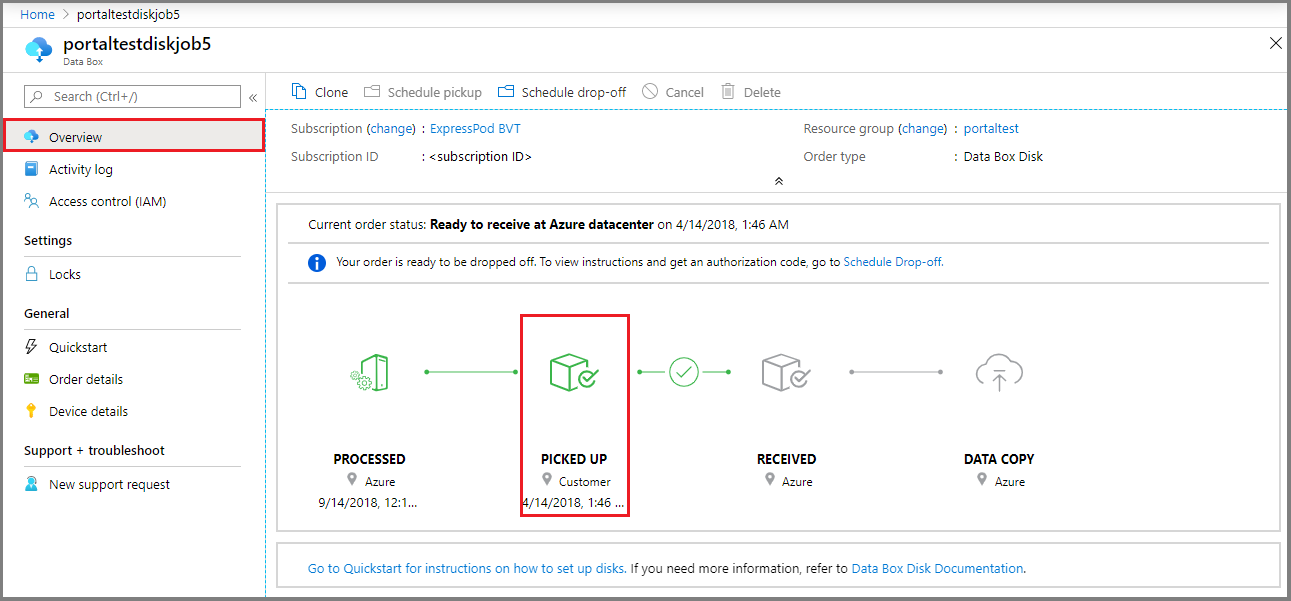Click the Cancel toolbar button
This screenshot has width=1291, height=601.
point(673,92)
